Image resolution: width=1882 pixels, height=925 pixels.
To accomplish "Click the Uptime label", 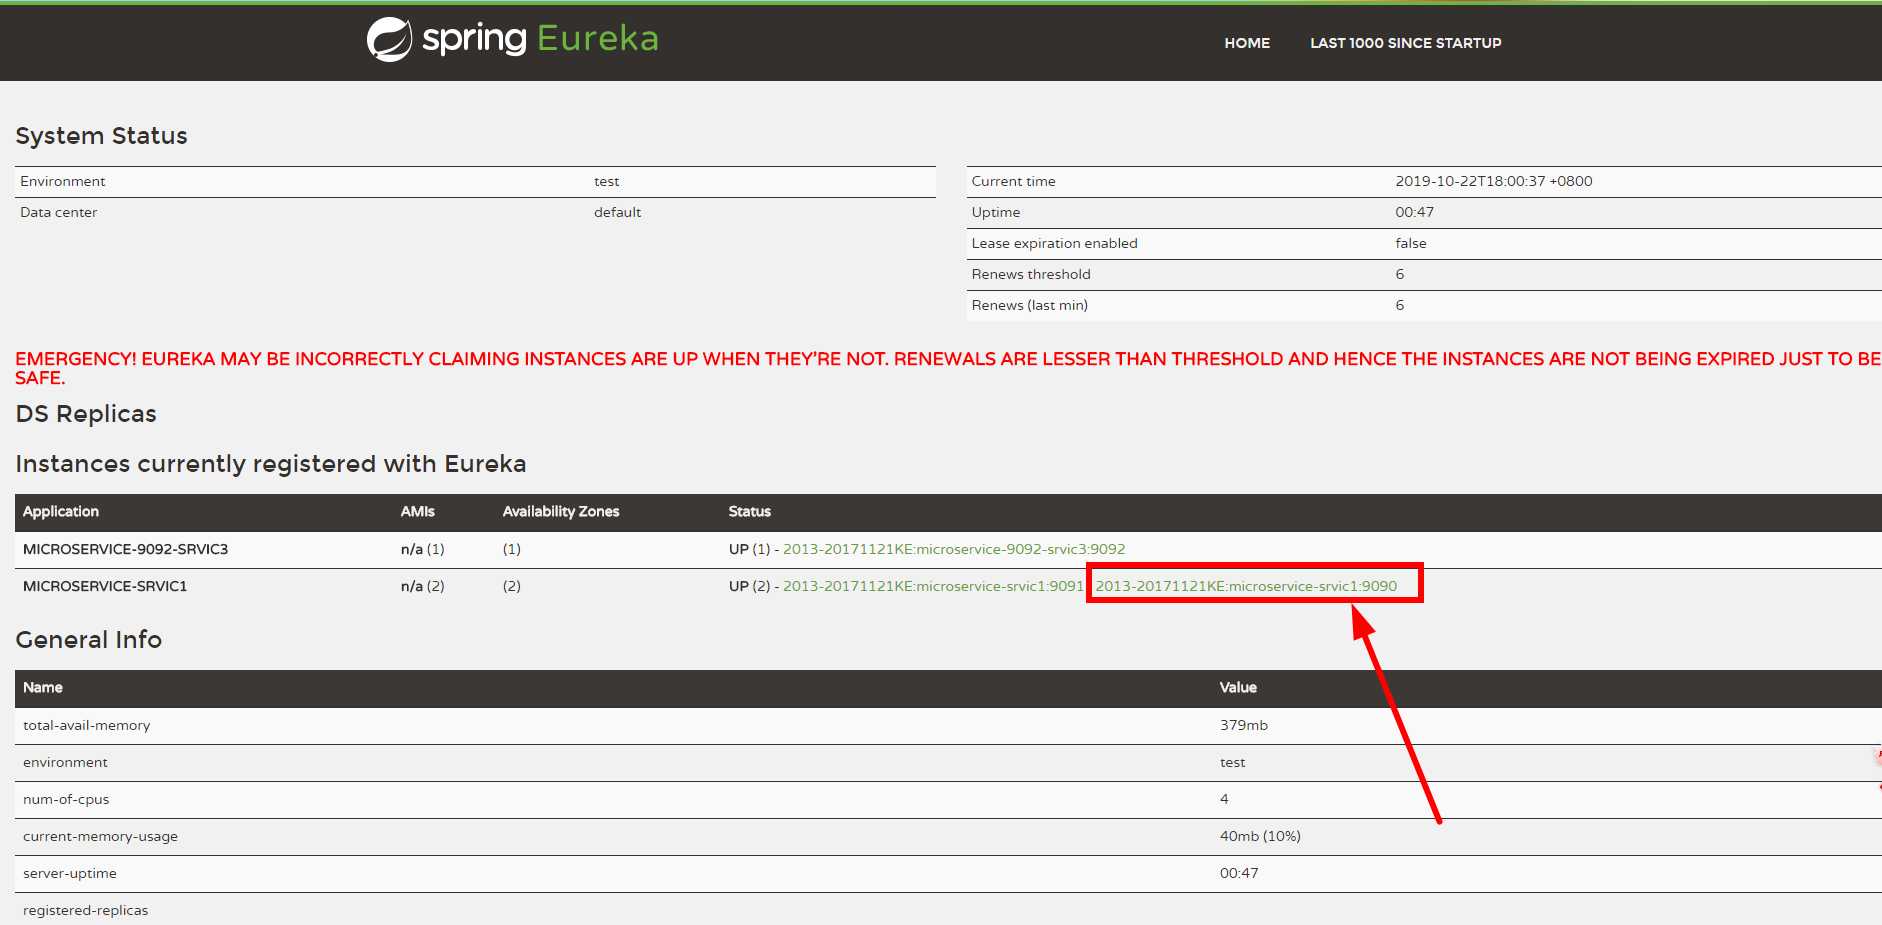I will (x=995, y=212).
